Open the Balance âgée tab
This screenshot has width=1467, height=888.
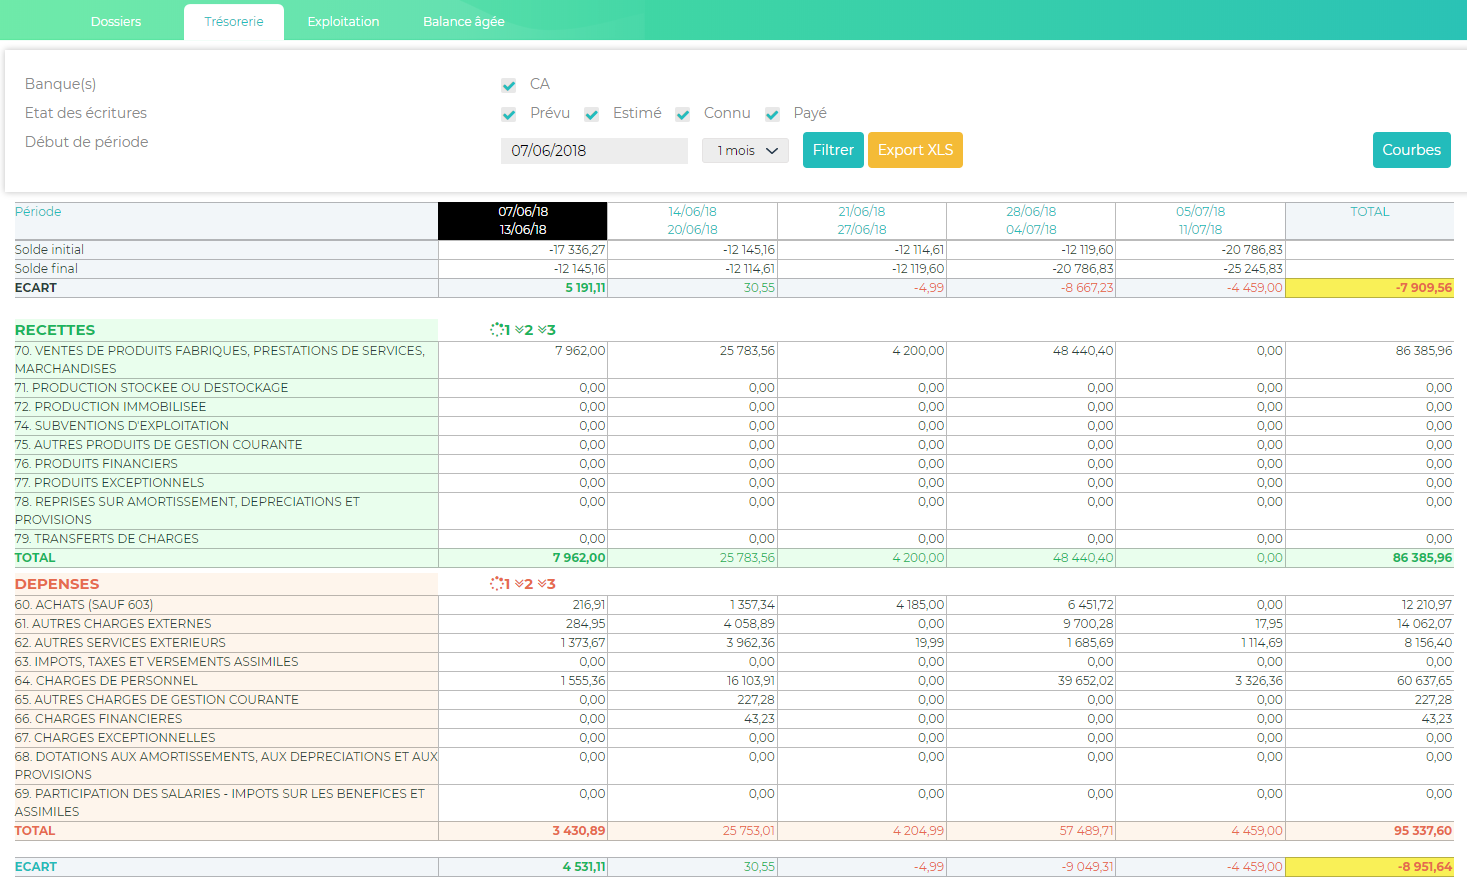(x=463, y=20)
